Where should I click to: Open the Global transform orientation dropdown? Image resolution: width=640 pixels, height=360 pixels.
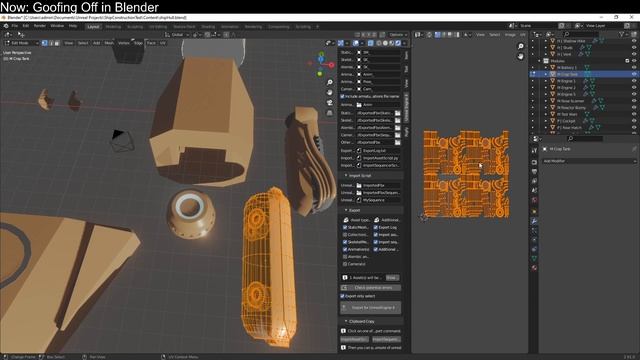(x=178, y=35)
